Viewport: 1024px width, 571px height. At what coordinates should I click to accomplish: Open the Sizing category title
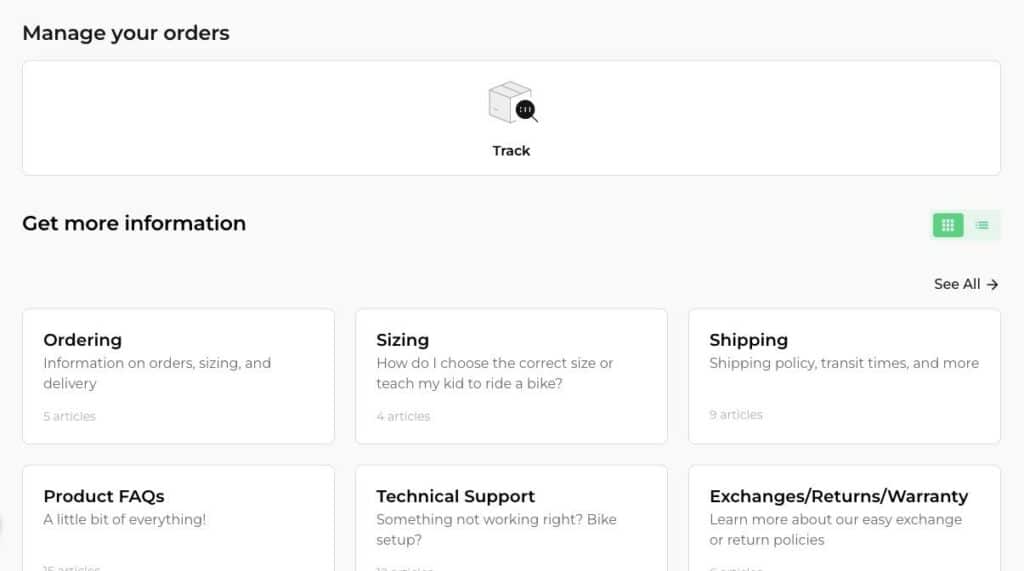[402, 340]
